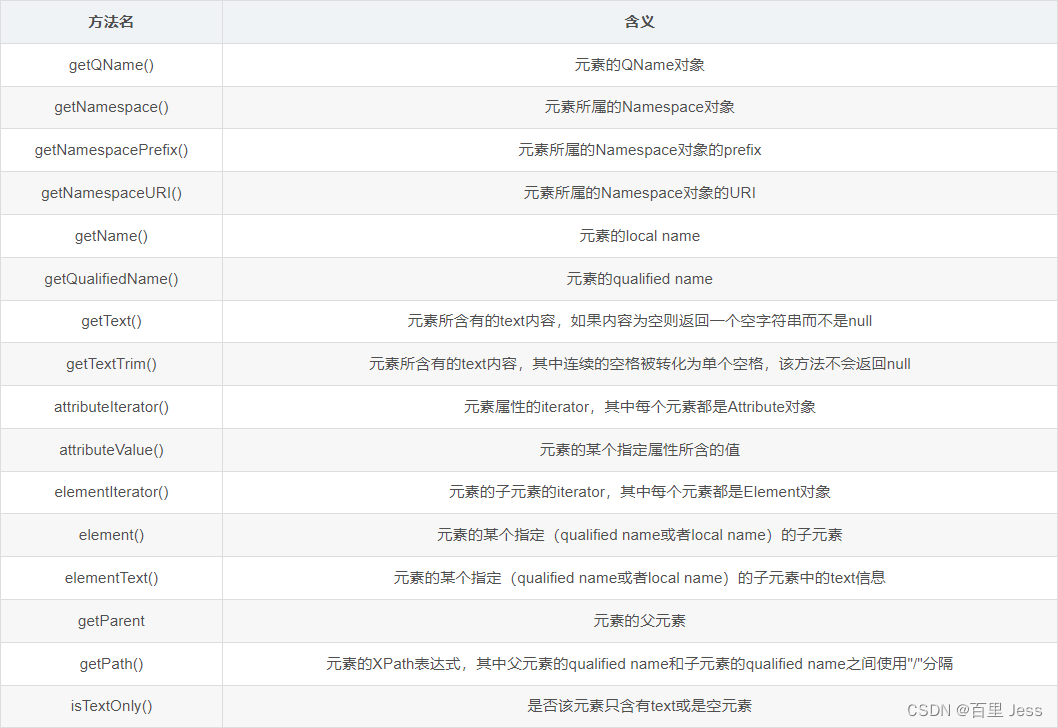Click the getQName() method cell
This screenshot has height=728, width=1058.
[111, 64]
